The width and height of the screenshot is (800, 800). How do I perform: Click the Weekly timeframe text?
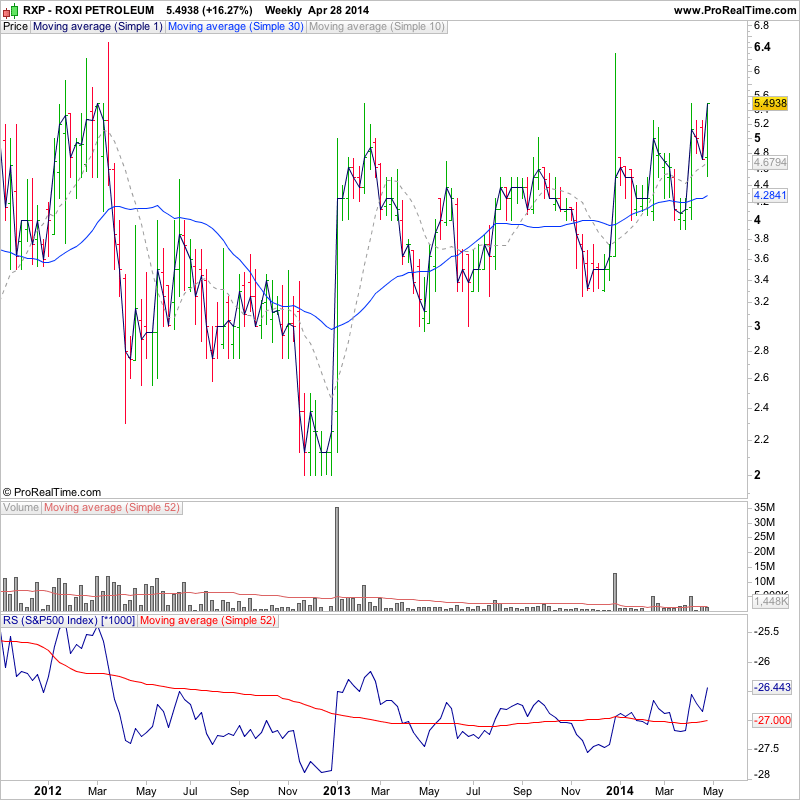pos(283,10)
